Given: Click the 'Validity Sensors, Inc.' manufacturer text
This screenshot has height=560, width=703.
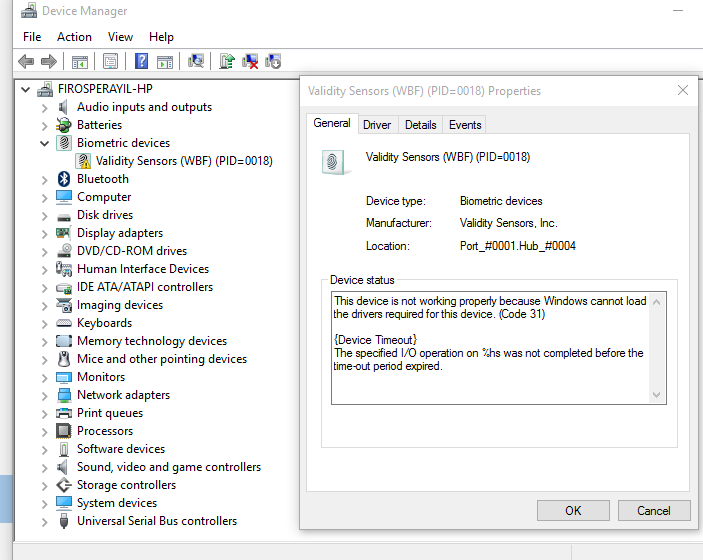Looking at the screenshot, I should point(508,223).
